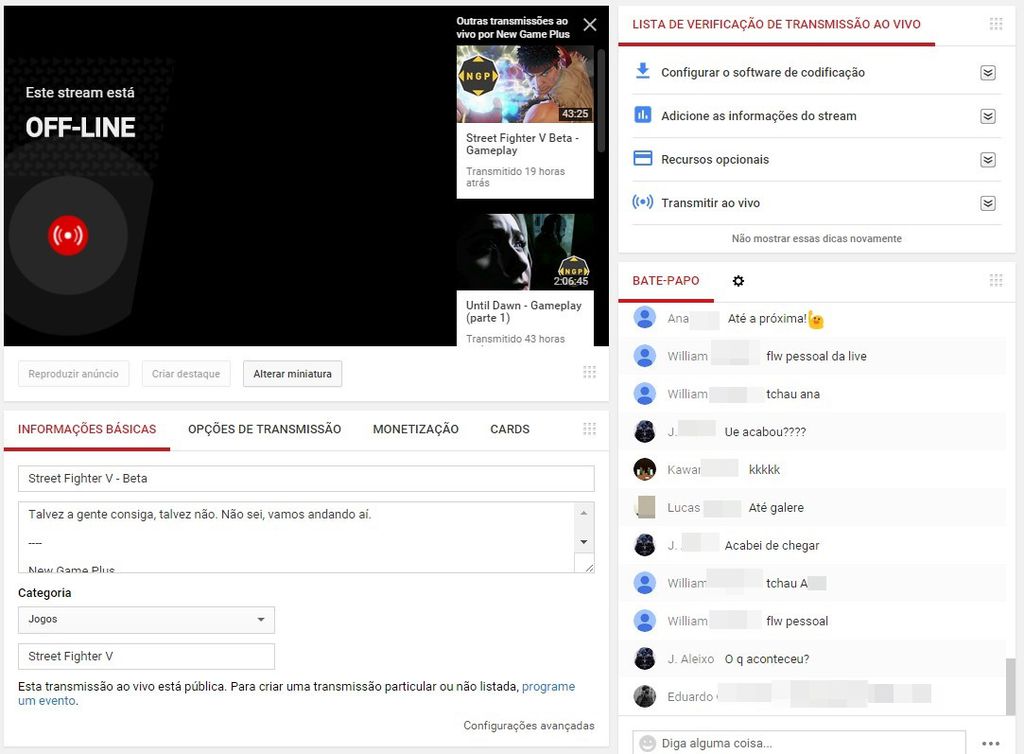Click the broadcast icon next to Transmitir ao vivo
This screenshot has height=754, width=1024.
point(643,202)
